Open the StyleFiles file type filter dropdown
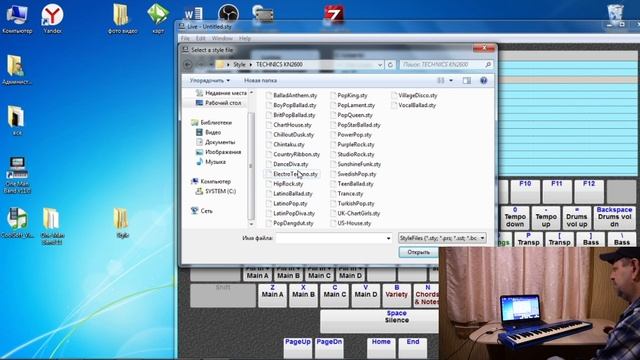640x360 pixels. pos(442,238)
